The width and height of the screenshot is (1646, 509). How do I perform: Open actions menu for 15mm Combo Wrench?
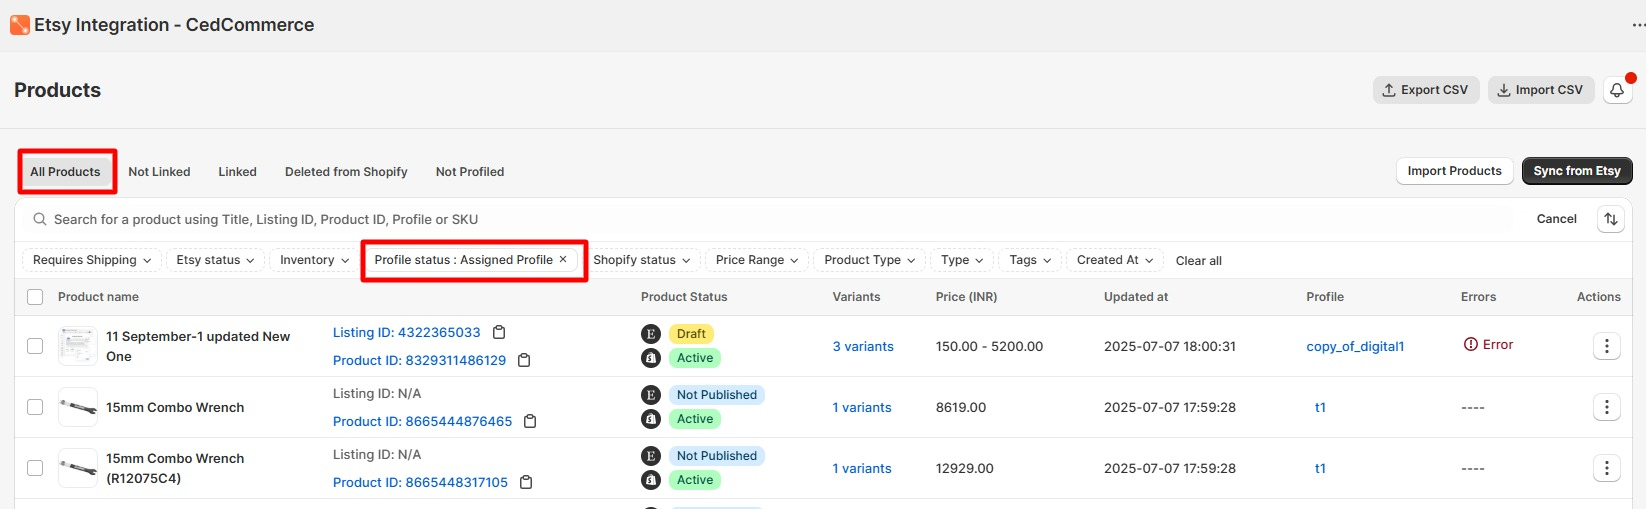pos(1606,407)
